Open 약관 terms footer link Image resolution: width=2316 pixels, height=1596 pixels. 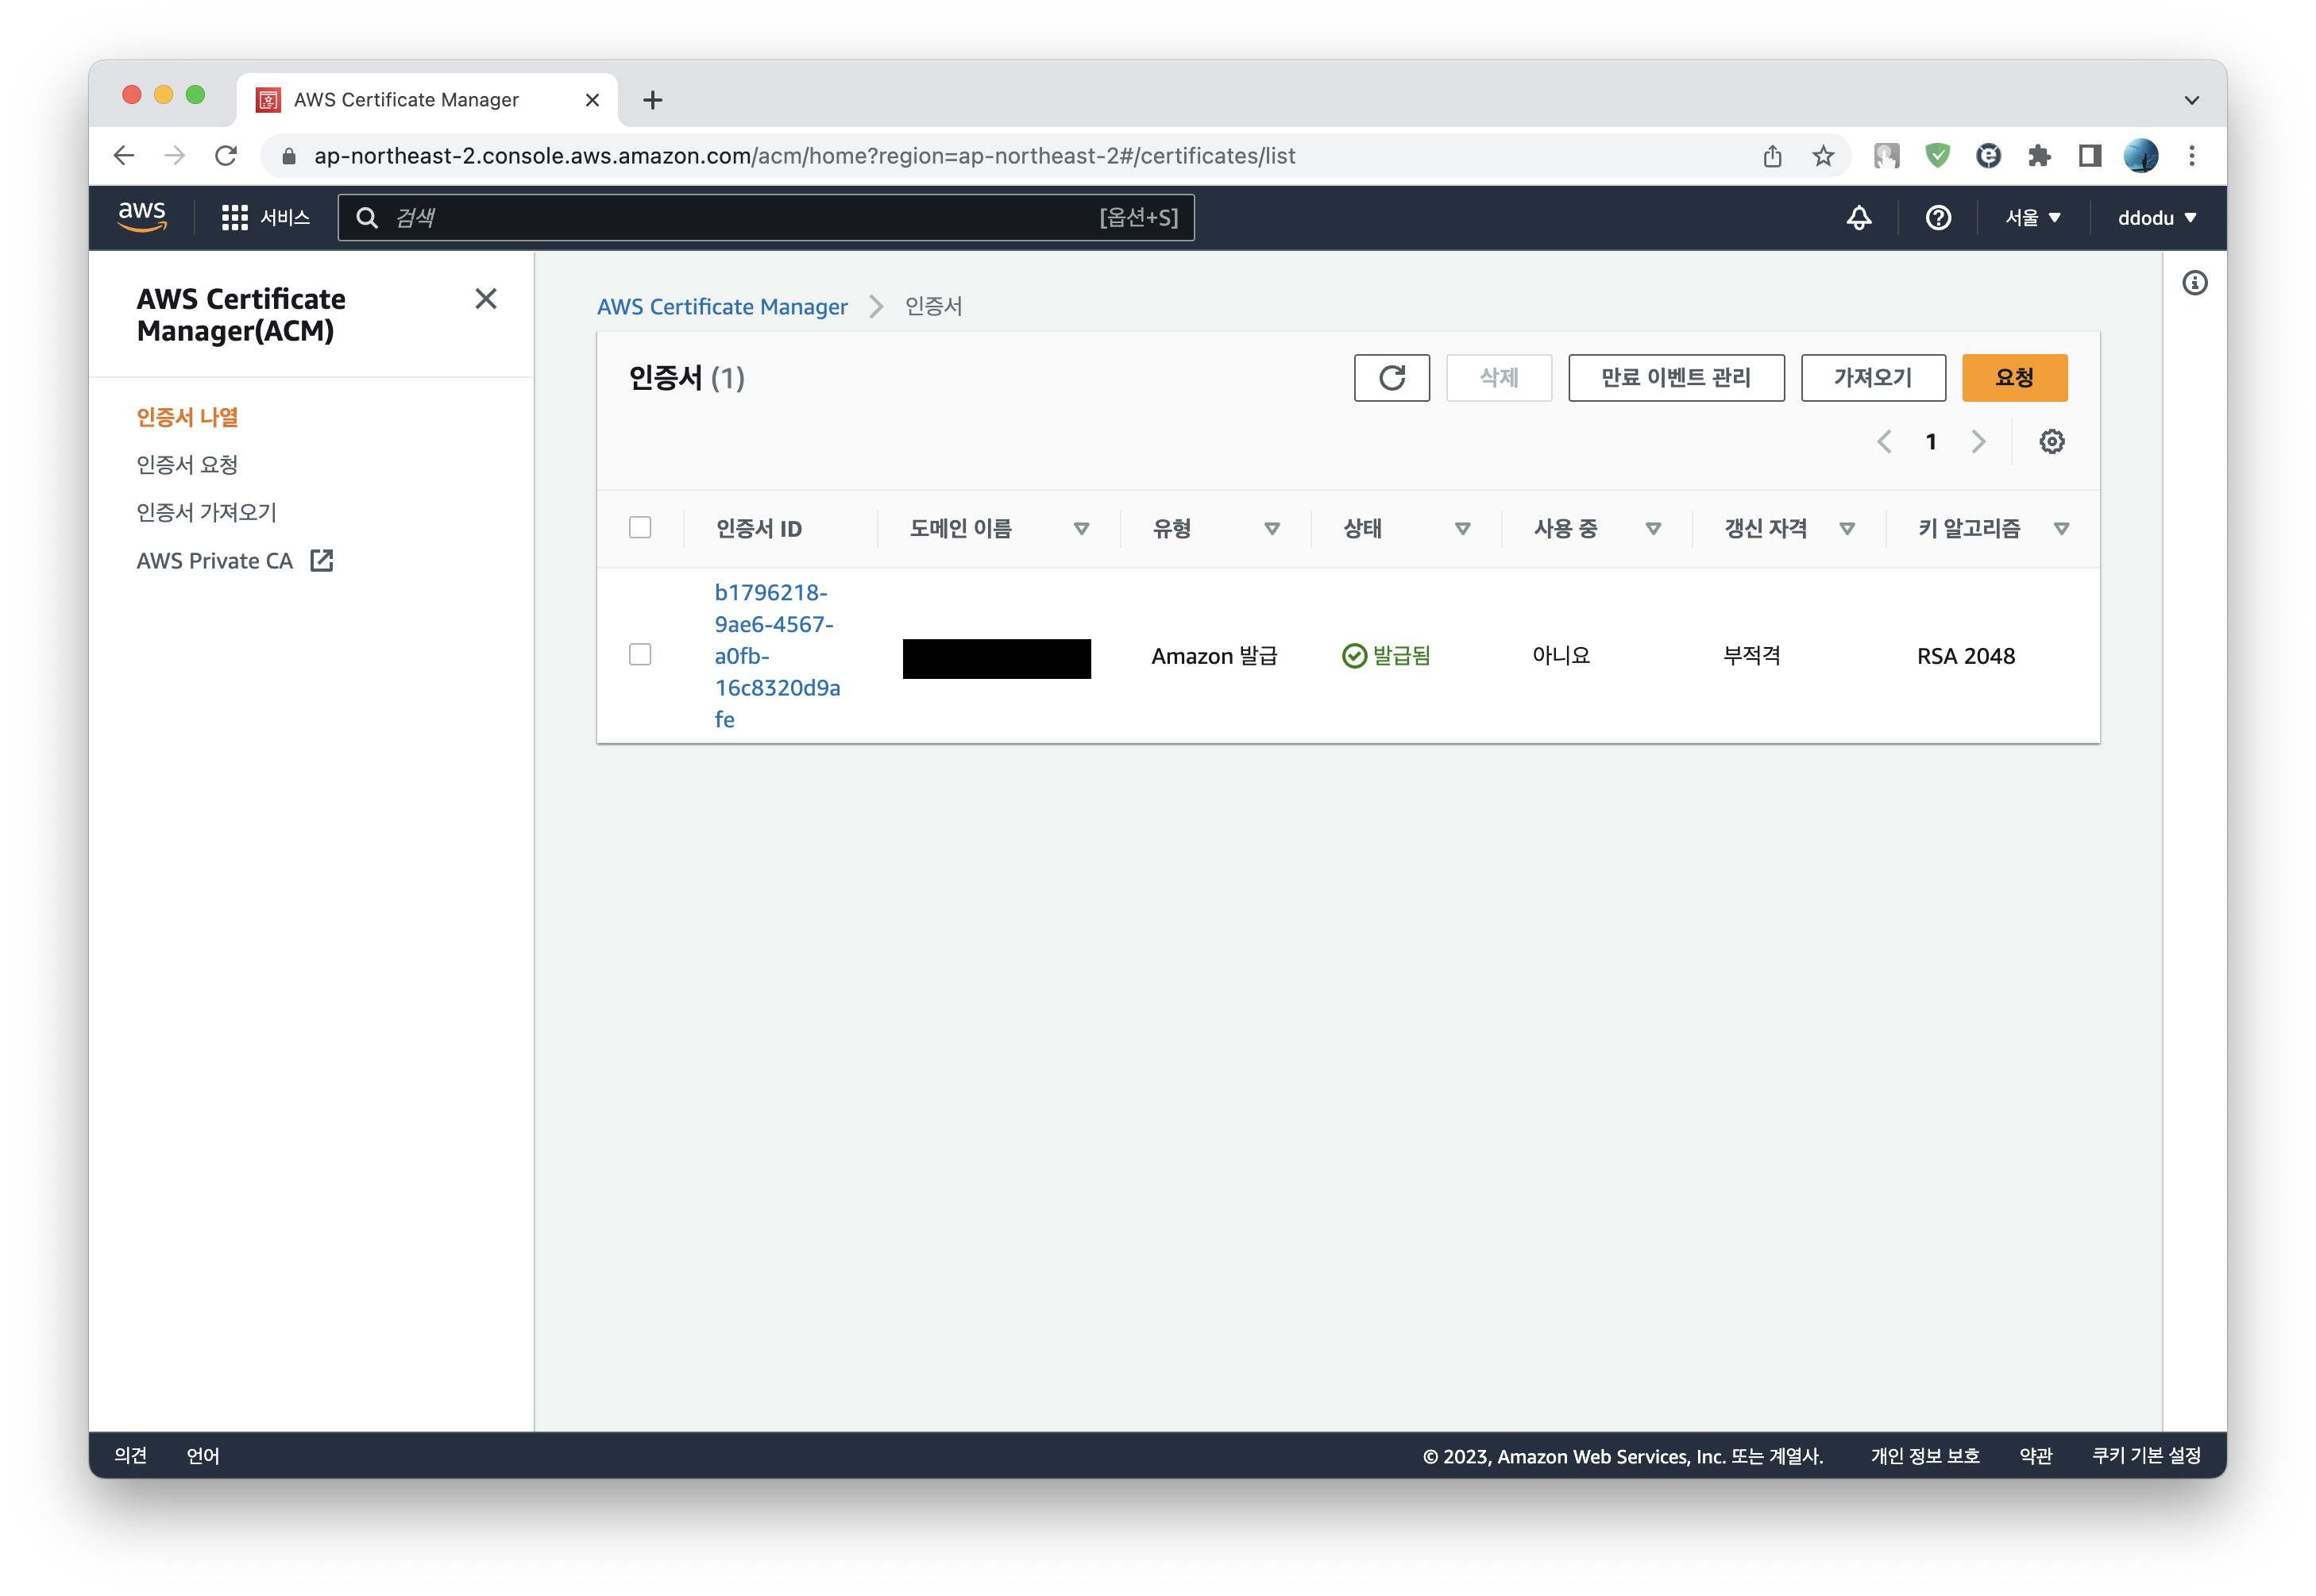[2035, 1456]
